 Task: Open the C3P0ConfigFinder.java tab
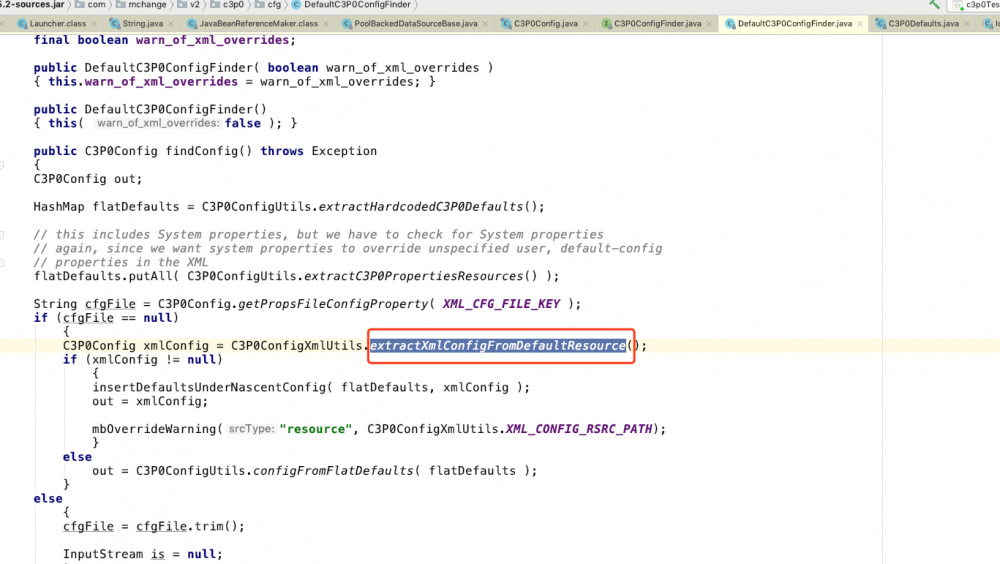coord(658,24)
